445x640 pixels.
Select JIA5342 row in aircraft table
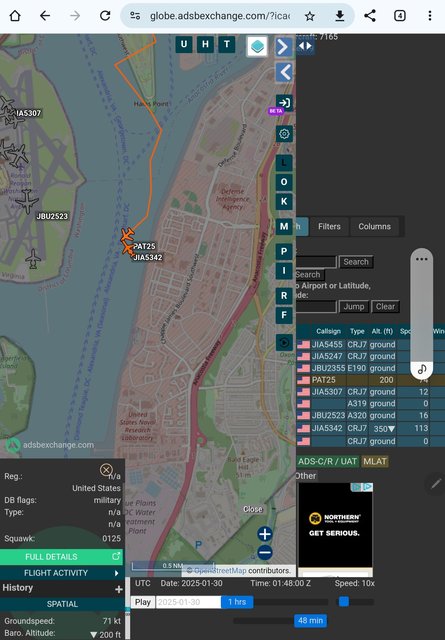click(x=370, y=429)
